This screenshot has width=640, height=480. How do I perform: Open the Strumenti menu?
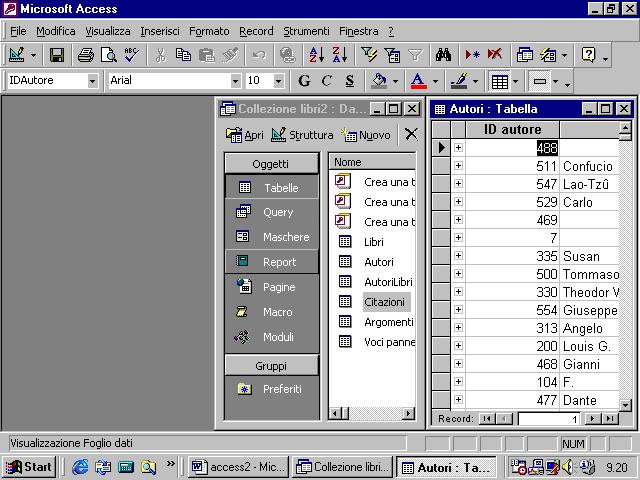tap(305, 31)
